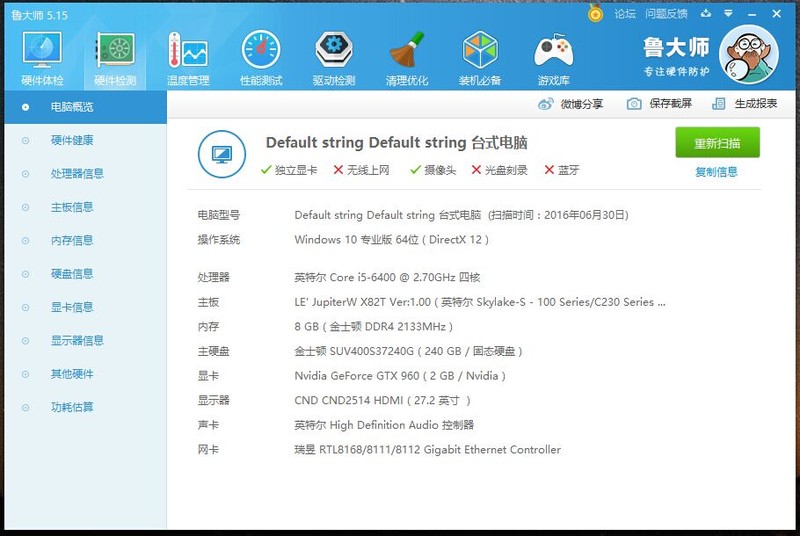800x536 pixels.
Task: Click the 电脑型号 label
Action: tap(218, 215)
